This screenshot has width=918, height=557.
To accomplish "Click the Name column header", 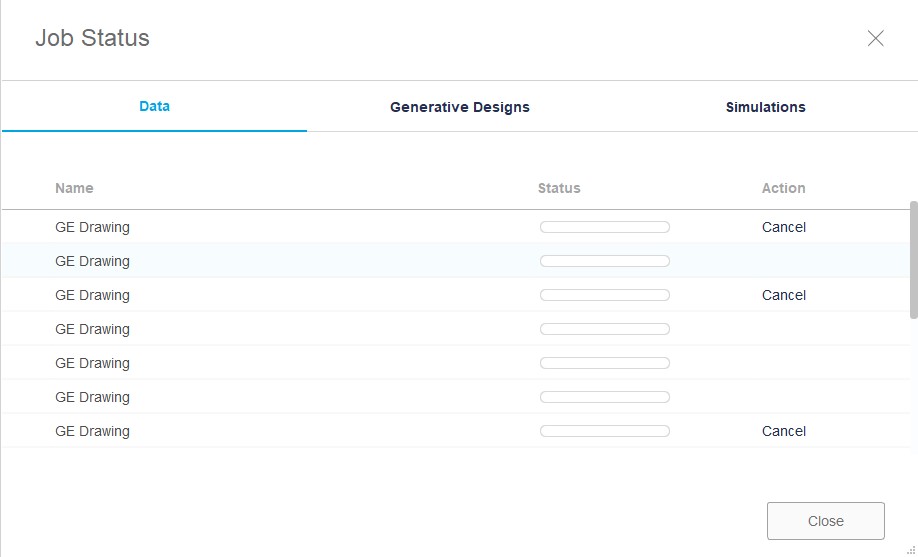I will [74, 188].
